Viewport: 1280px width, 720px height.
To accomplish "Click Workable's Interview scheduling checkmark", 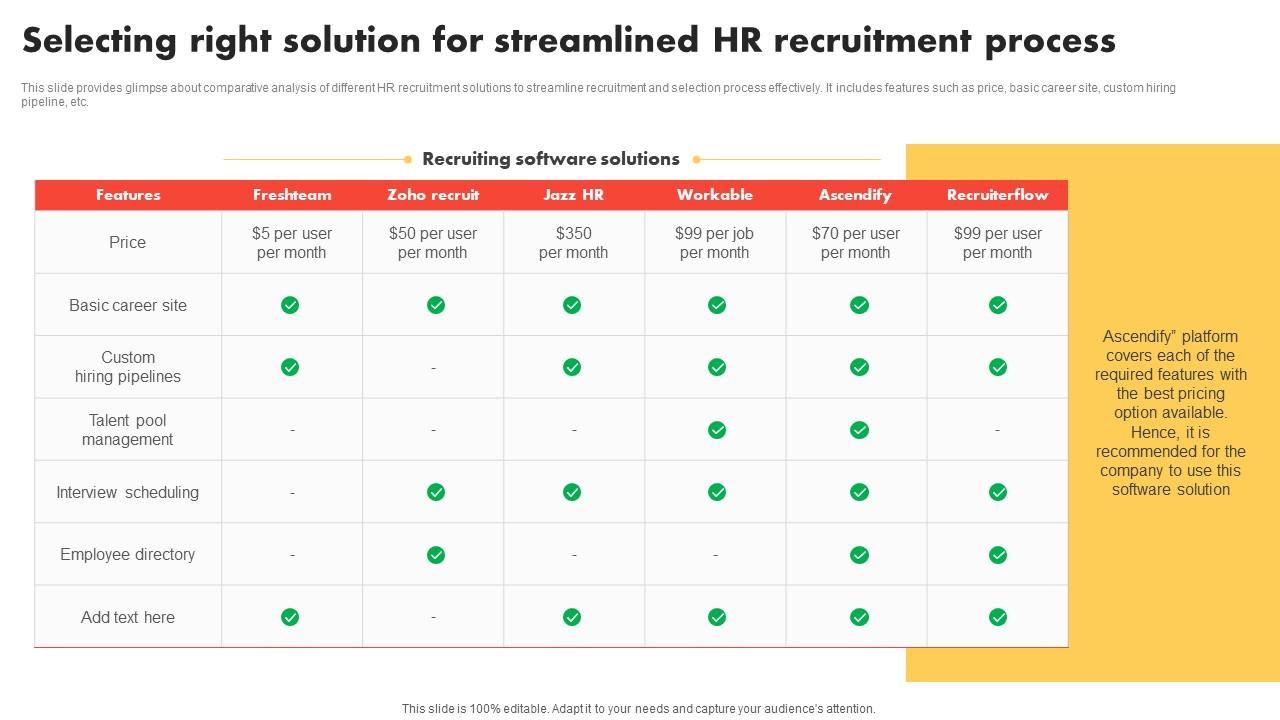I will 717,492.
